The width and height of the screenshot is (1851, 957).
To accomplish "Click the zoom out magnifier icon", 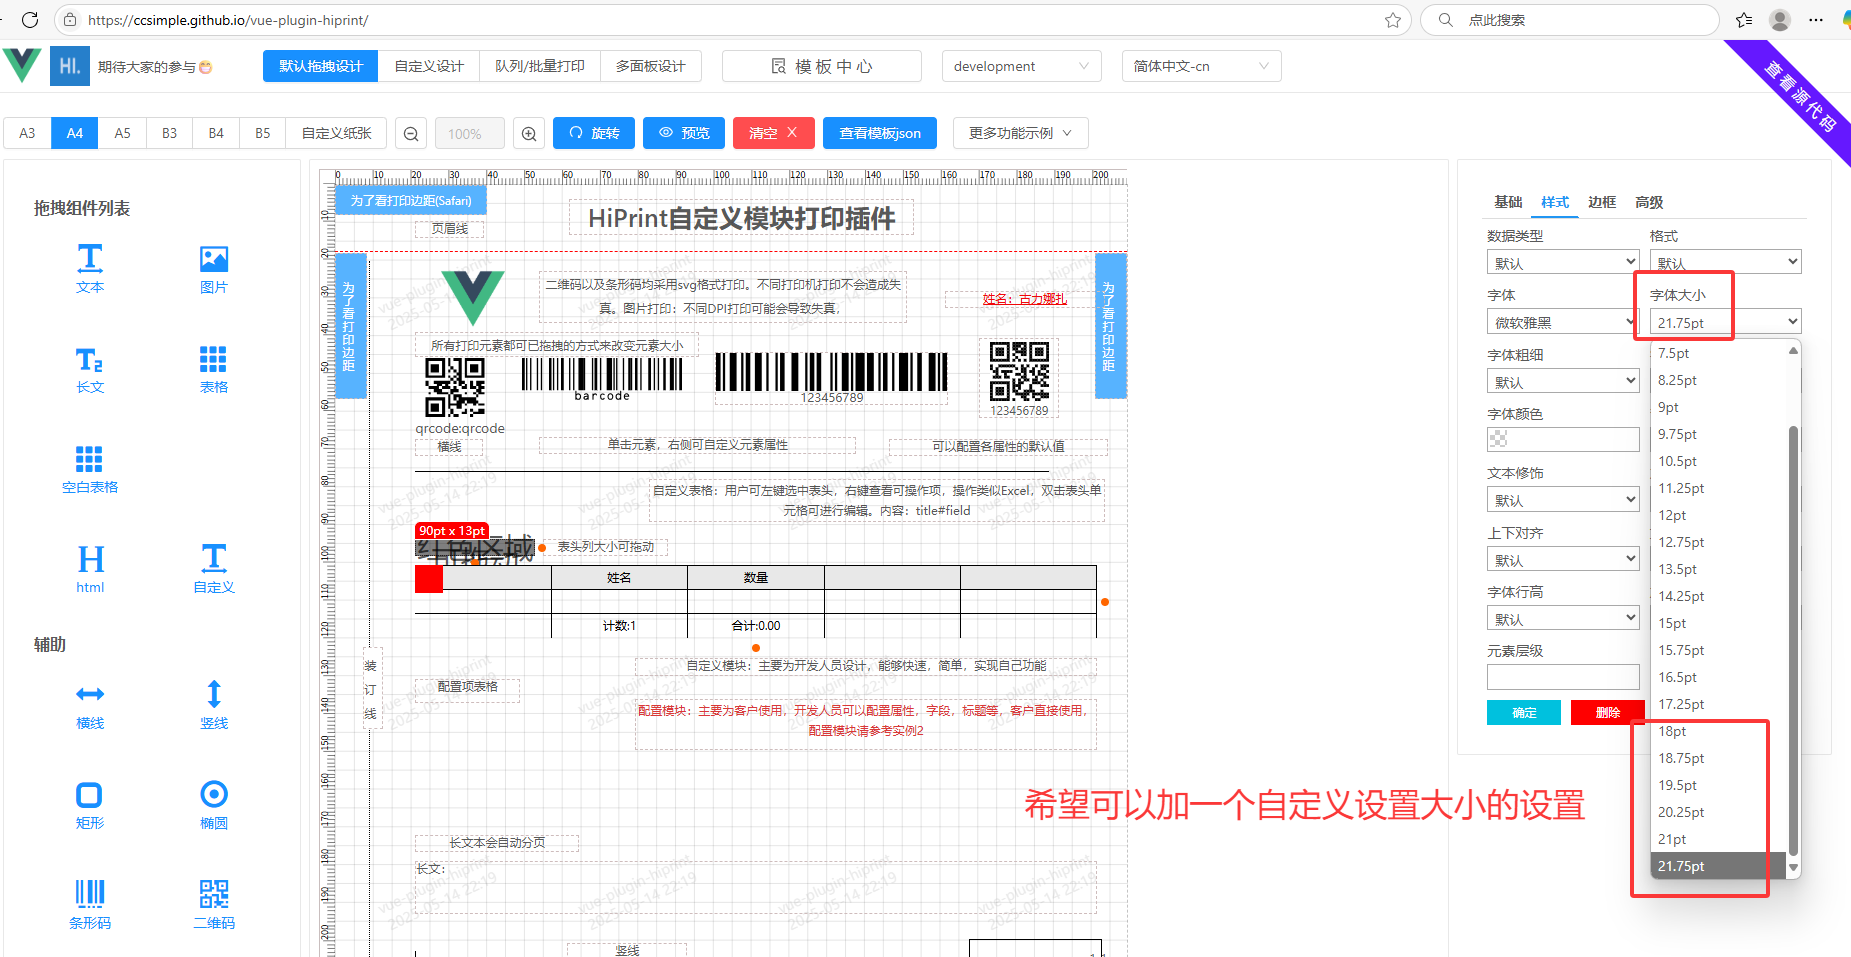I will click(x=411, y=134).
